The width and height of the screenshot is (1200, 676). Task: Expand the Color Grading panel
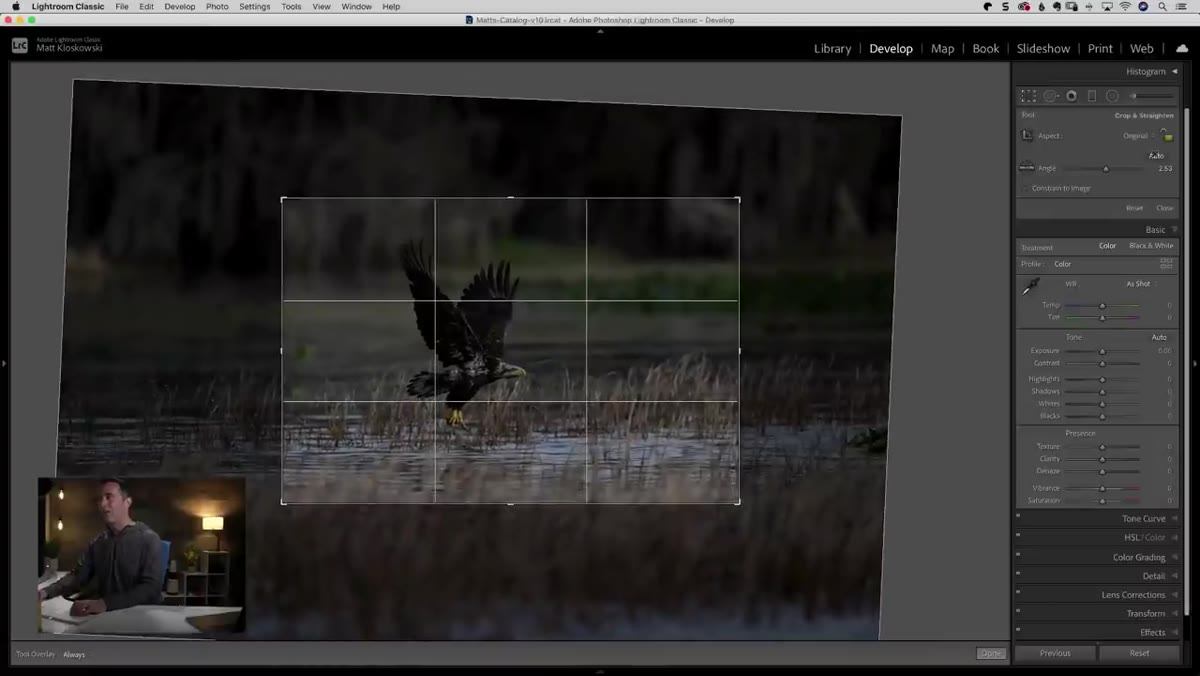click(x=1174, y=557)
